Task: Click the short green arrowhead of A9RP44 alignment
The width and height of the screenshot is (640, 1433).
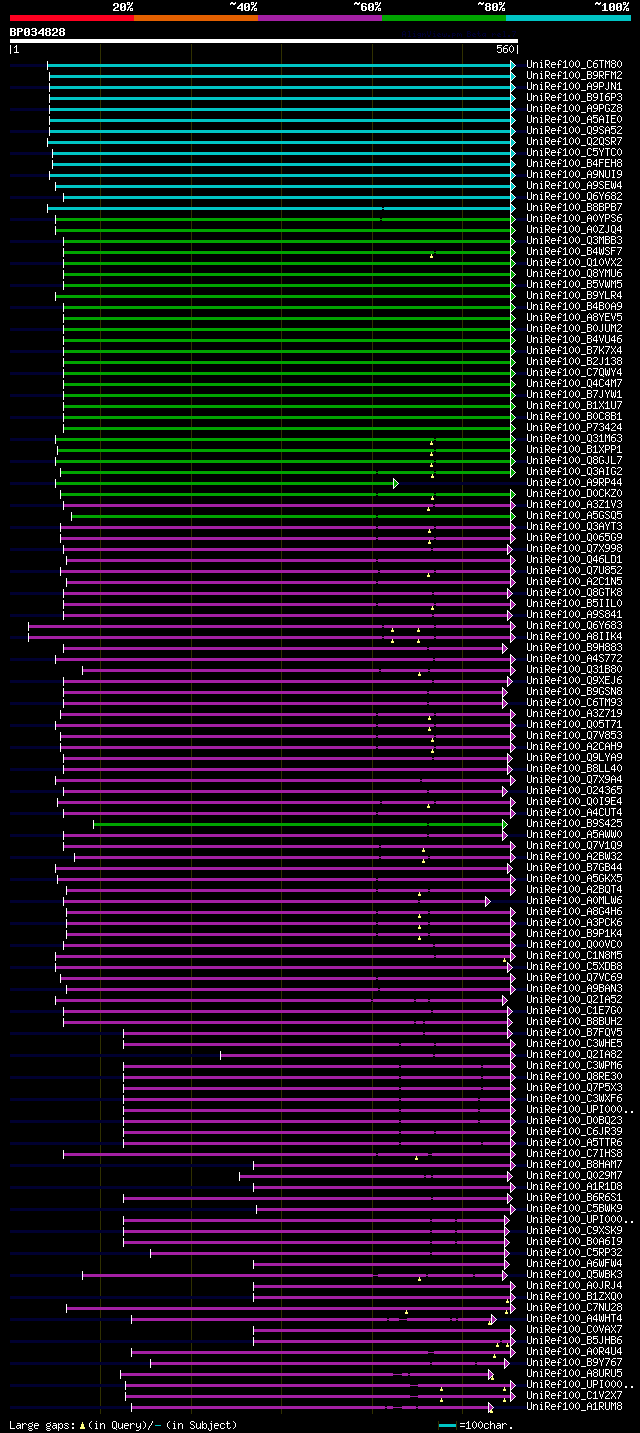Action: (x=396, y=483)
